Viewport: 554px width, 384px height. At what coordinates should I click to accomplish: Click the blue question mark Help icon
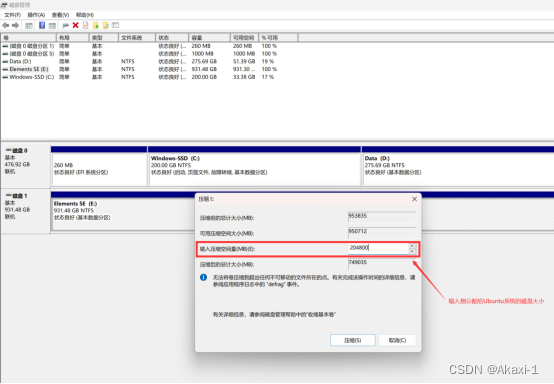[42, 25]
